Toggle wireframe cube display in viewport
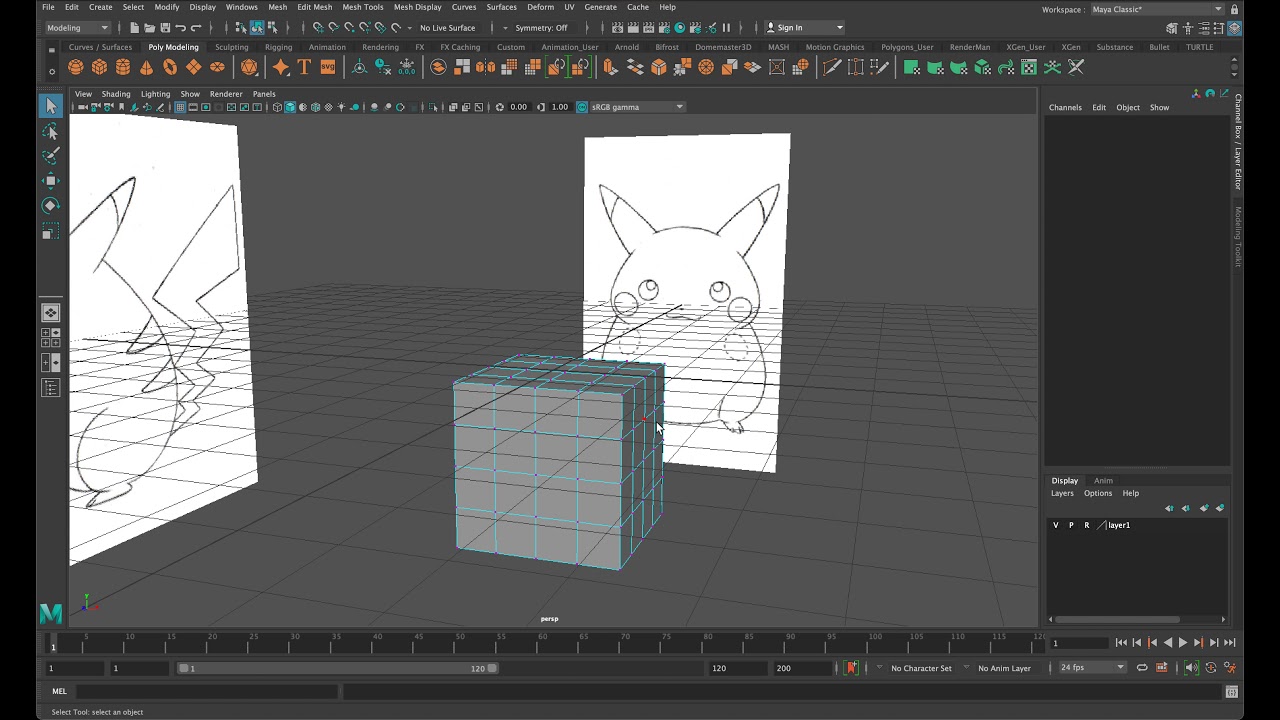Viewport: 1280px width, 720px height. (x=277, y=107)
